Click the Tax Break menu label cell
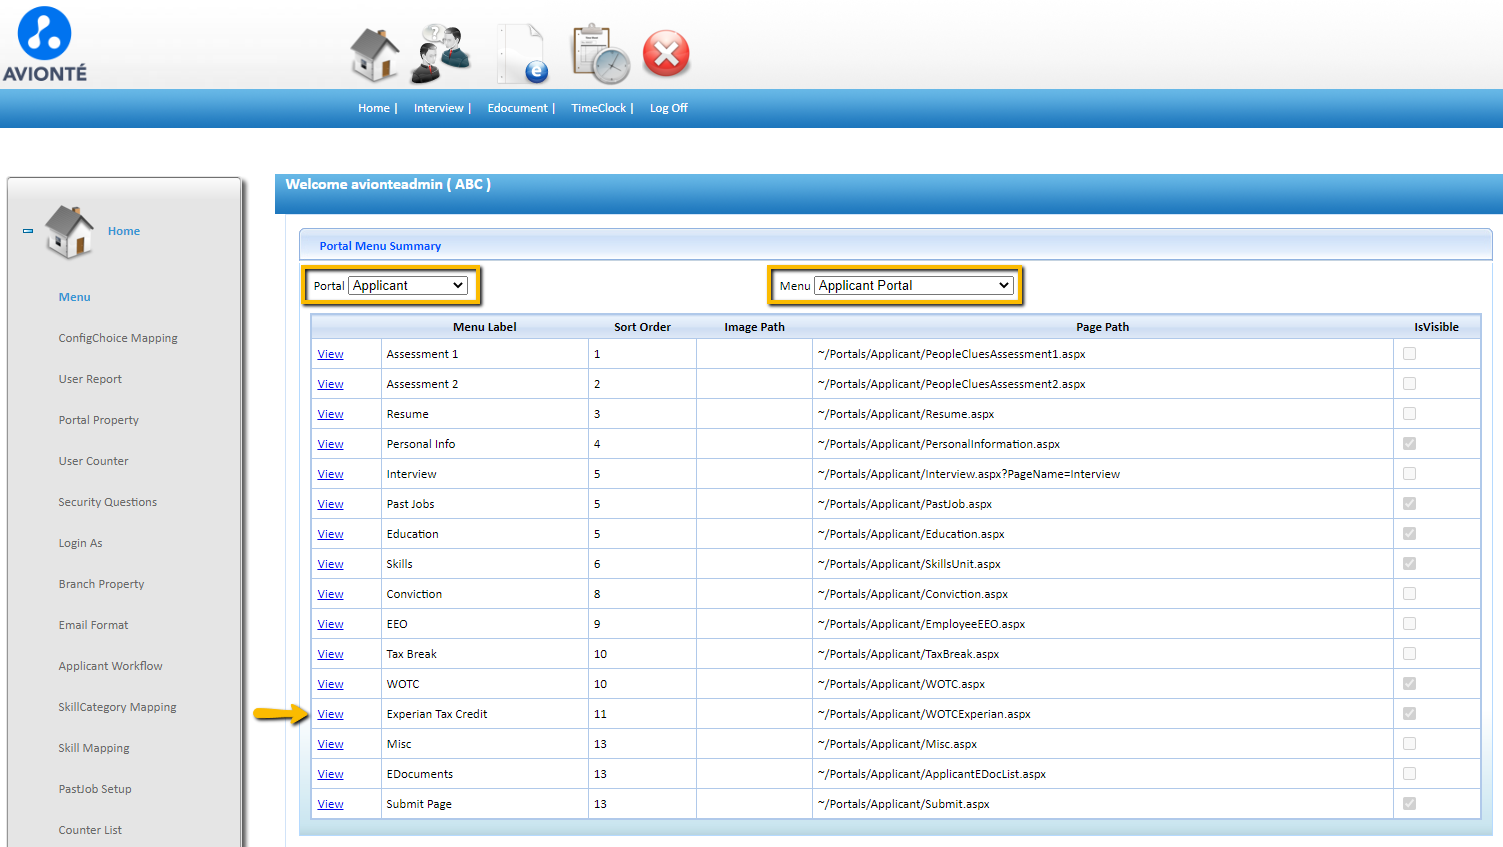The width and height of the screenshot is (1503, 847). 485,654
